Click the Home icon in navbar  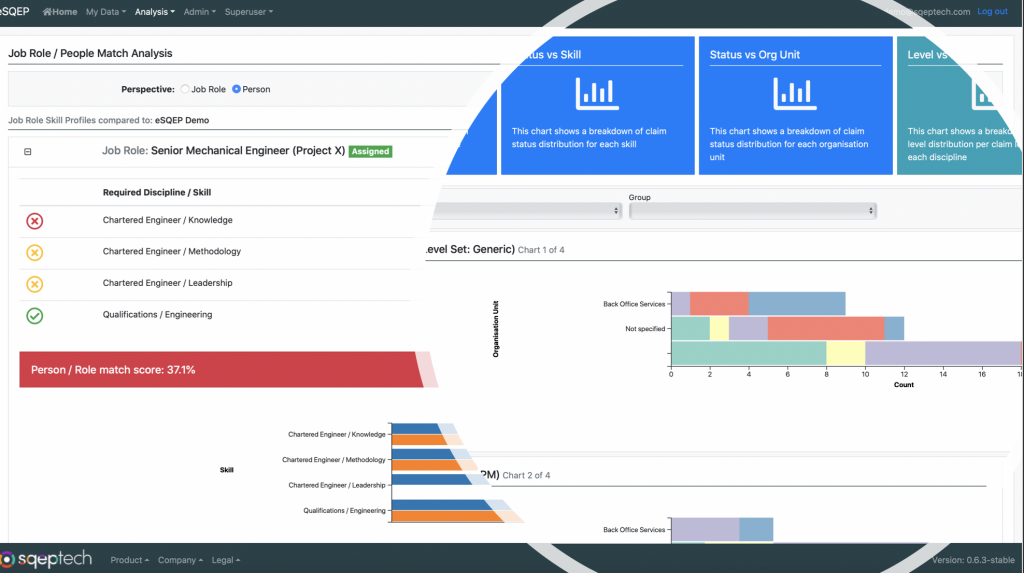click(x=47, y=12)
